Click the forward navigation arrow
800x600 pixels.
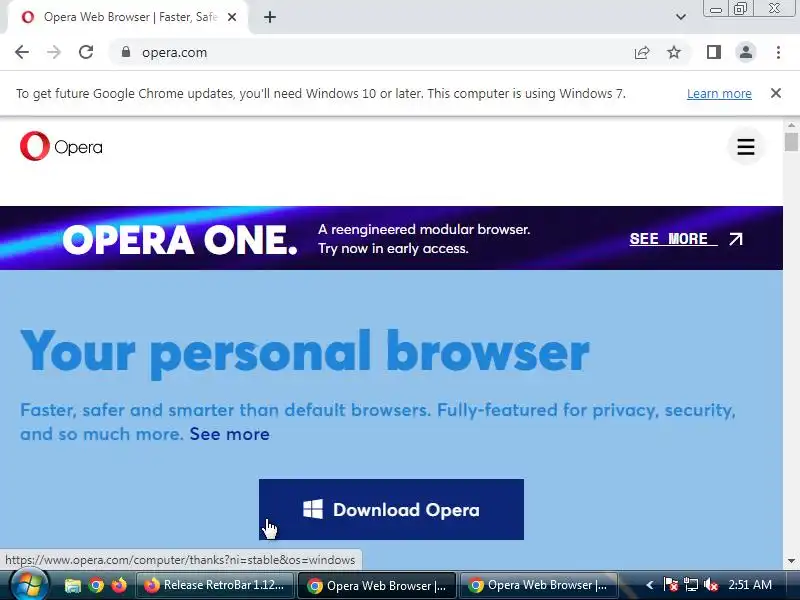coord(54,52)
